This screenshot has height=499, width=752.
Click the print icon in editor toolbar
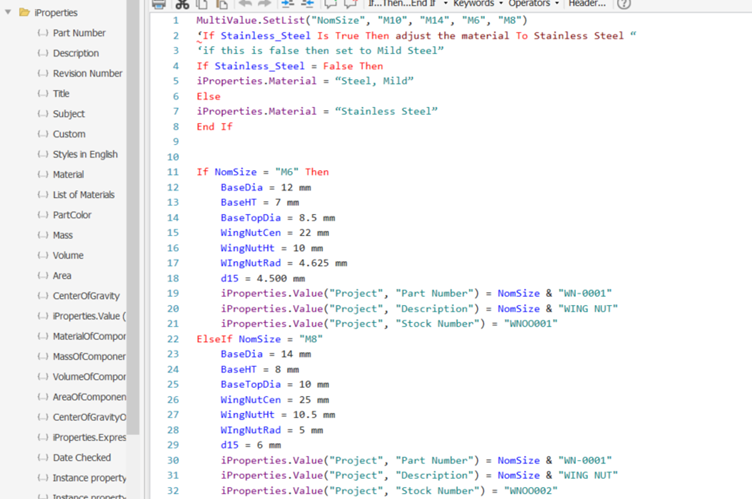click(x=159, y=4)
